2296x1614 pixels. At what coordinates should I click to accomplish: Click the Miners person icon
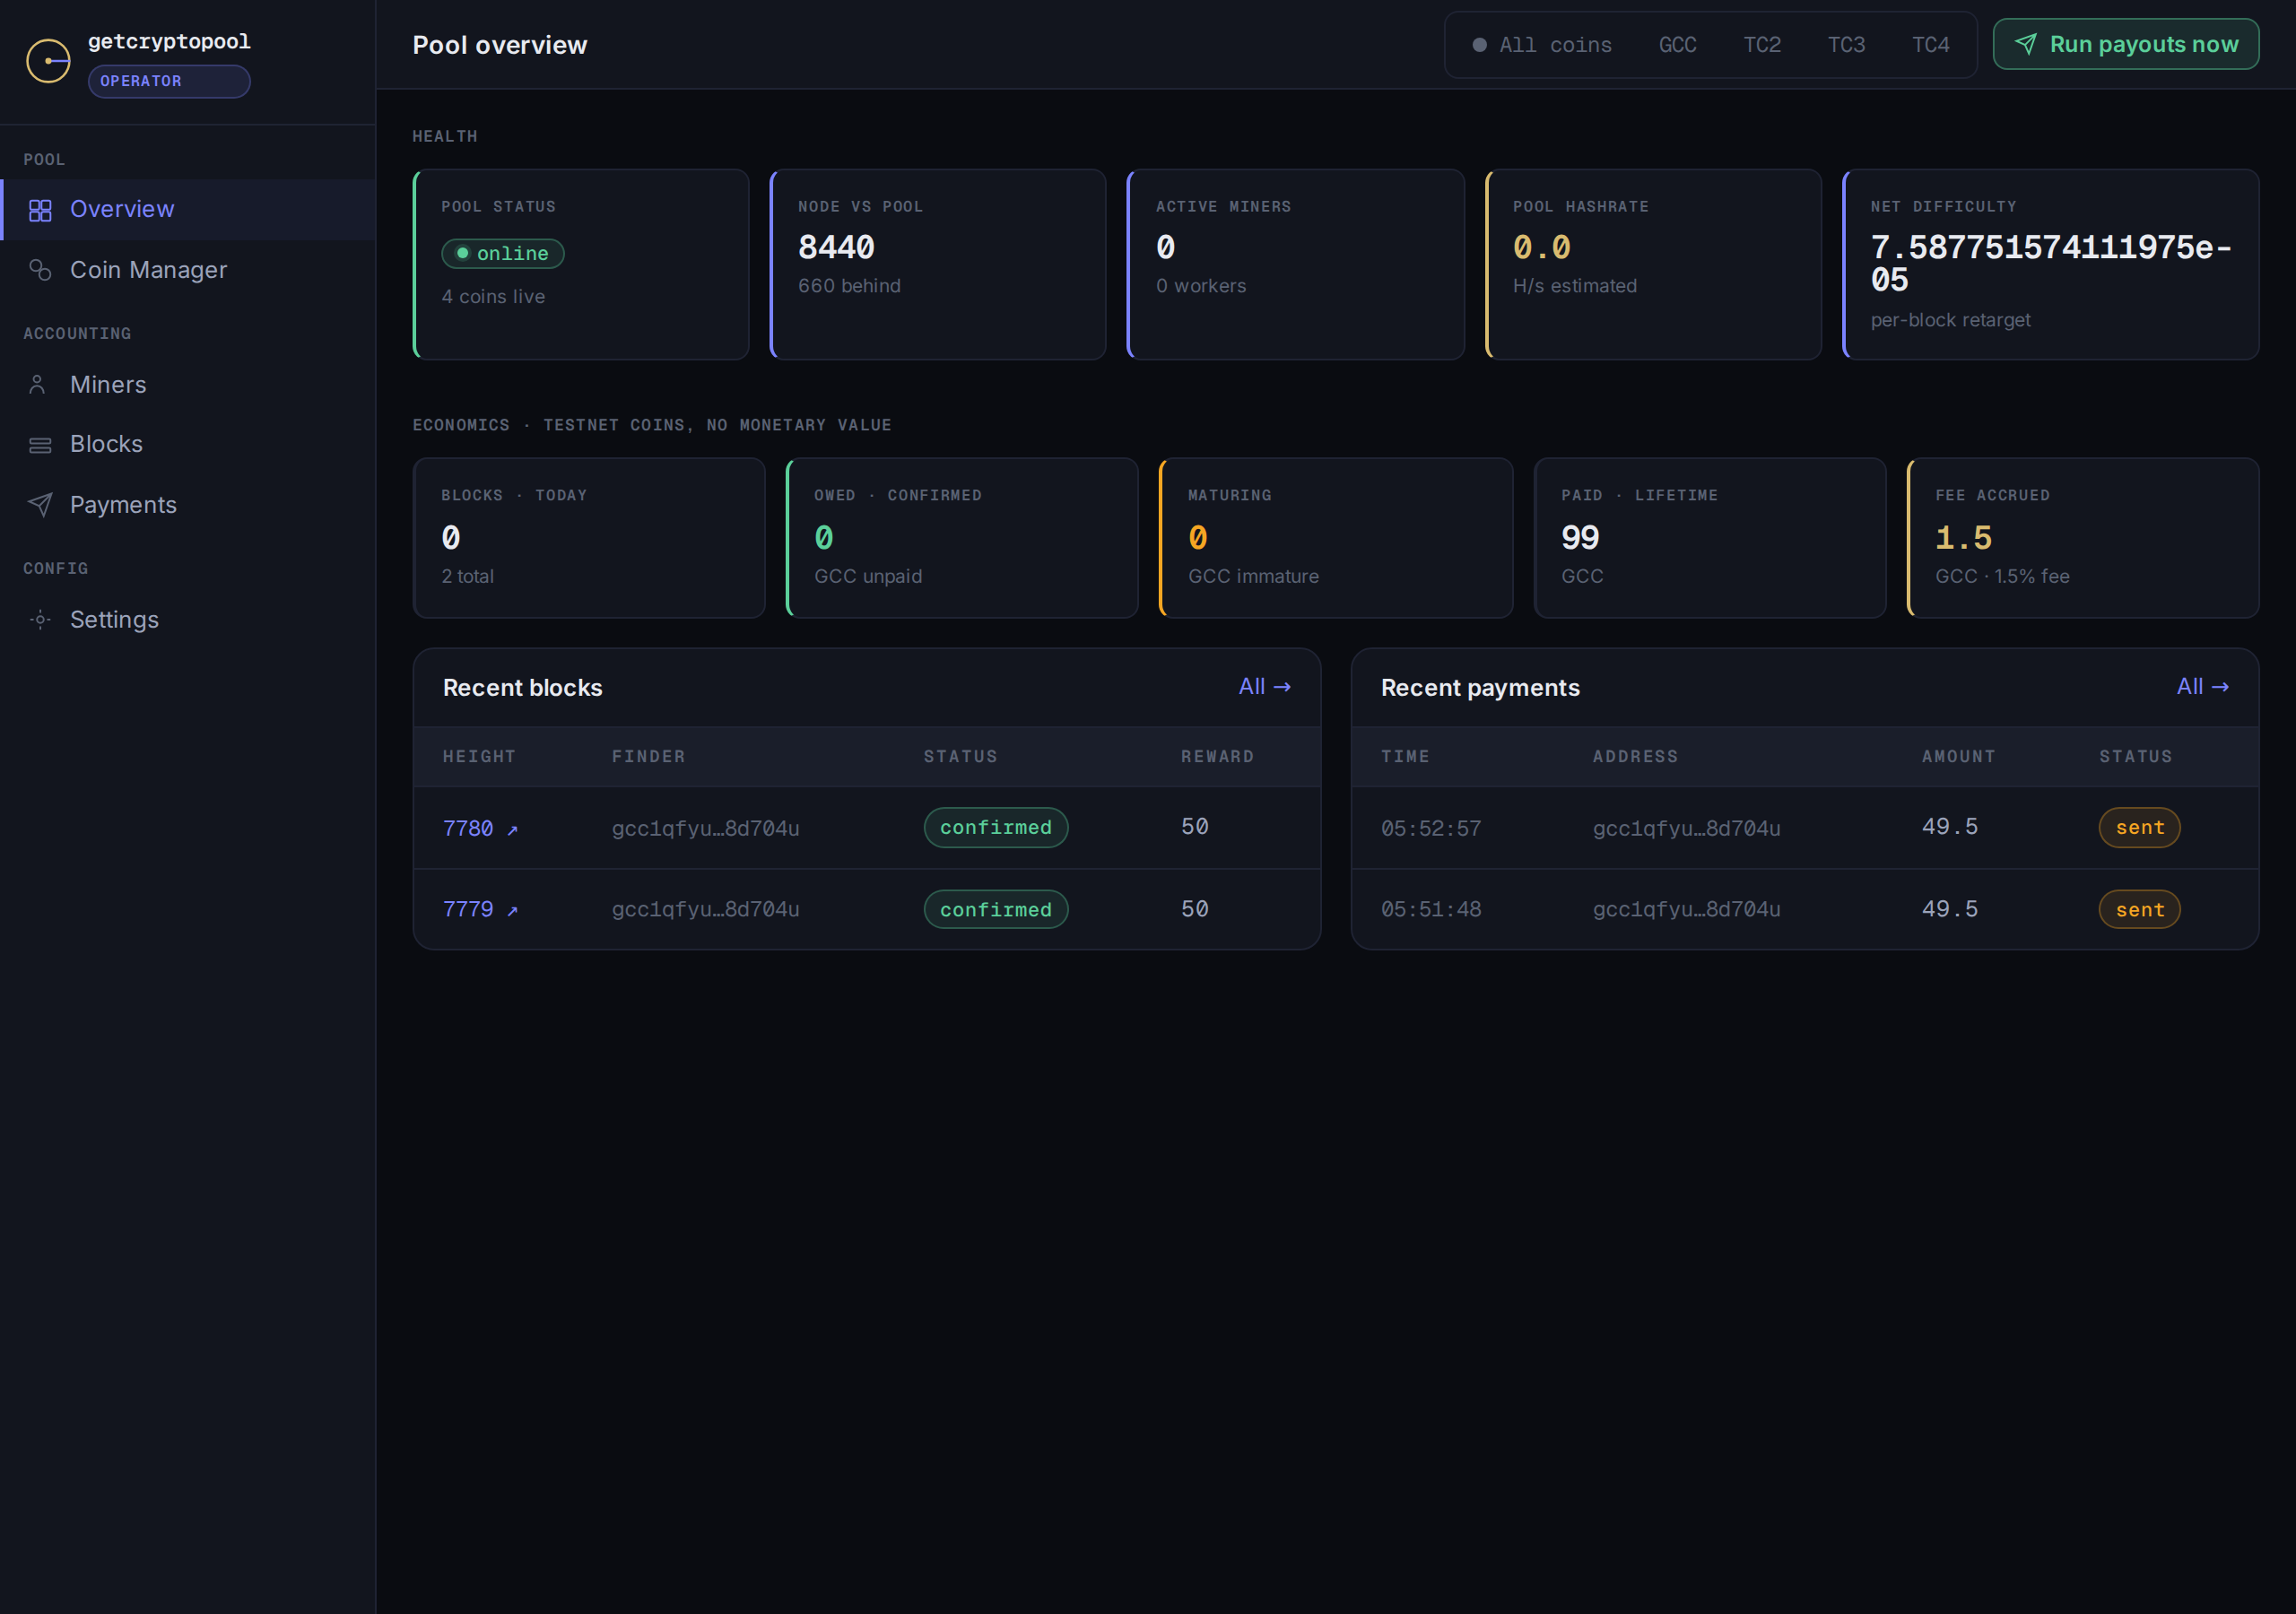tap(38, 385)
